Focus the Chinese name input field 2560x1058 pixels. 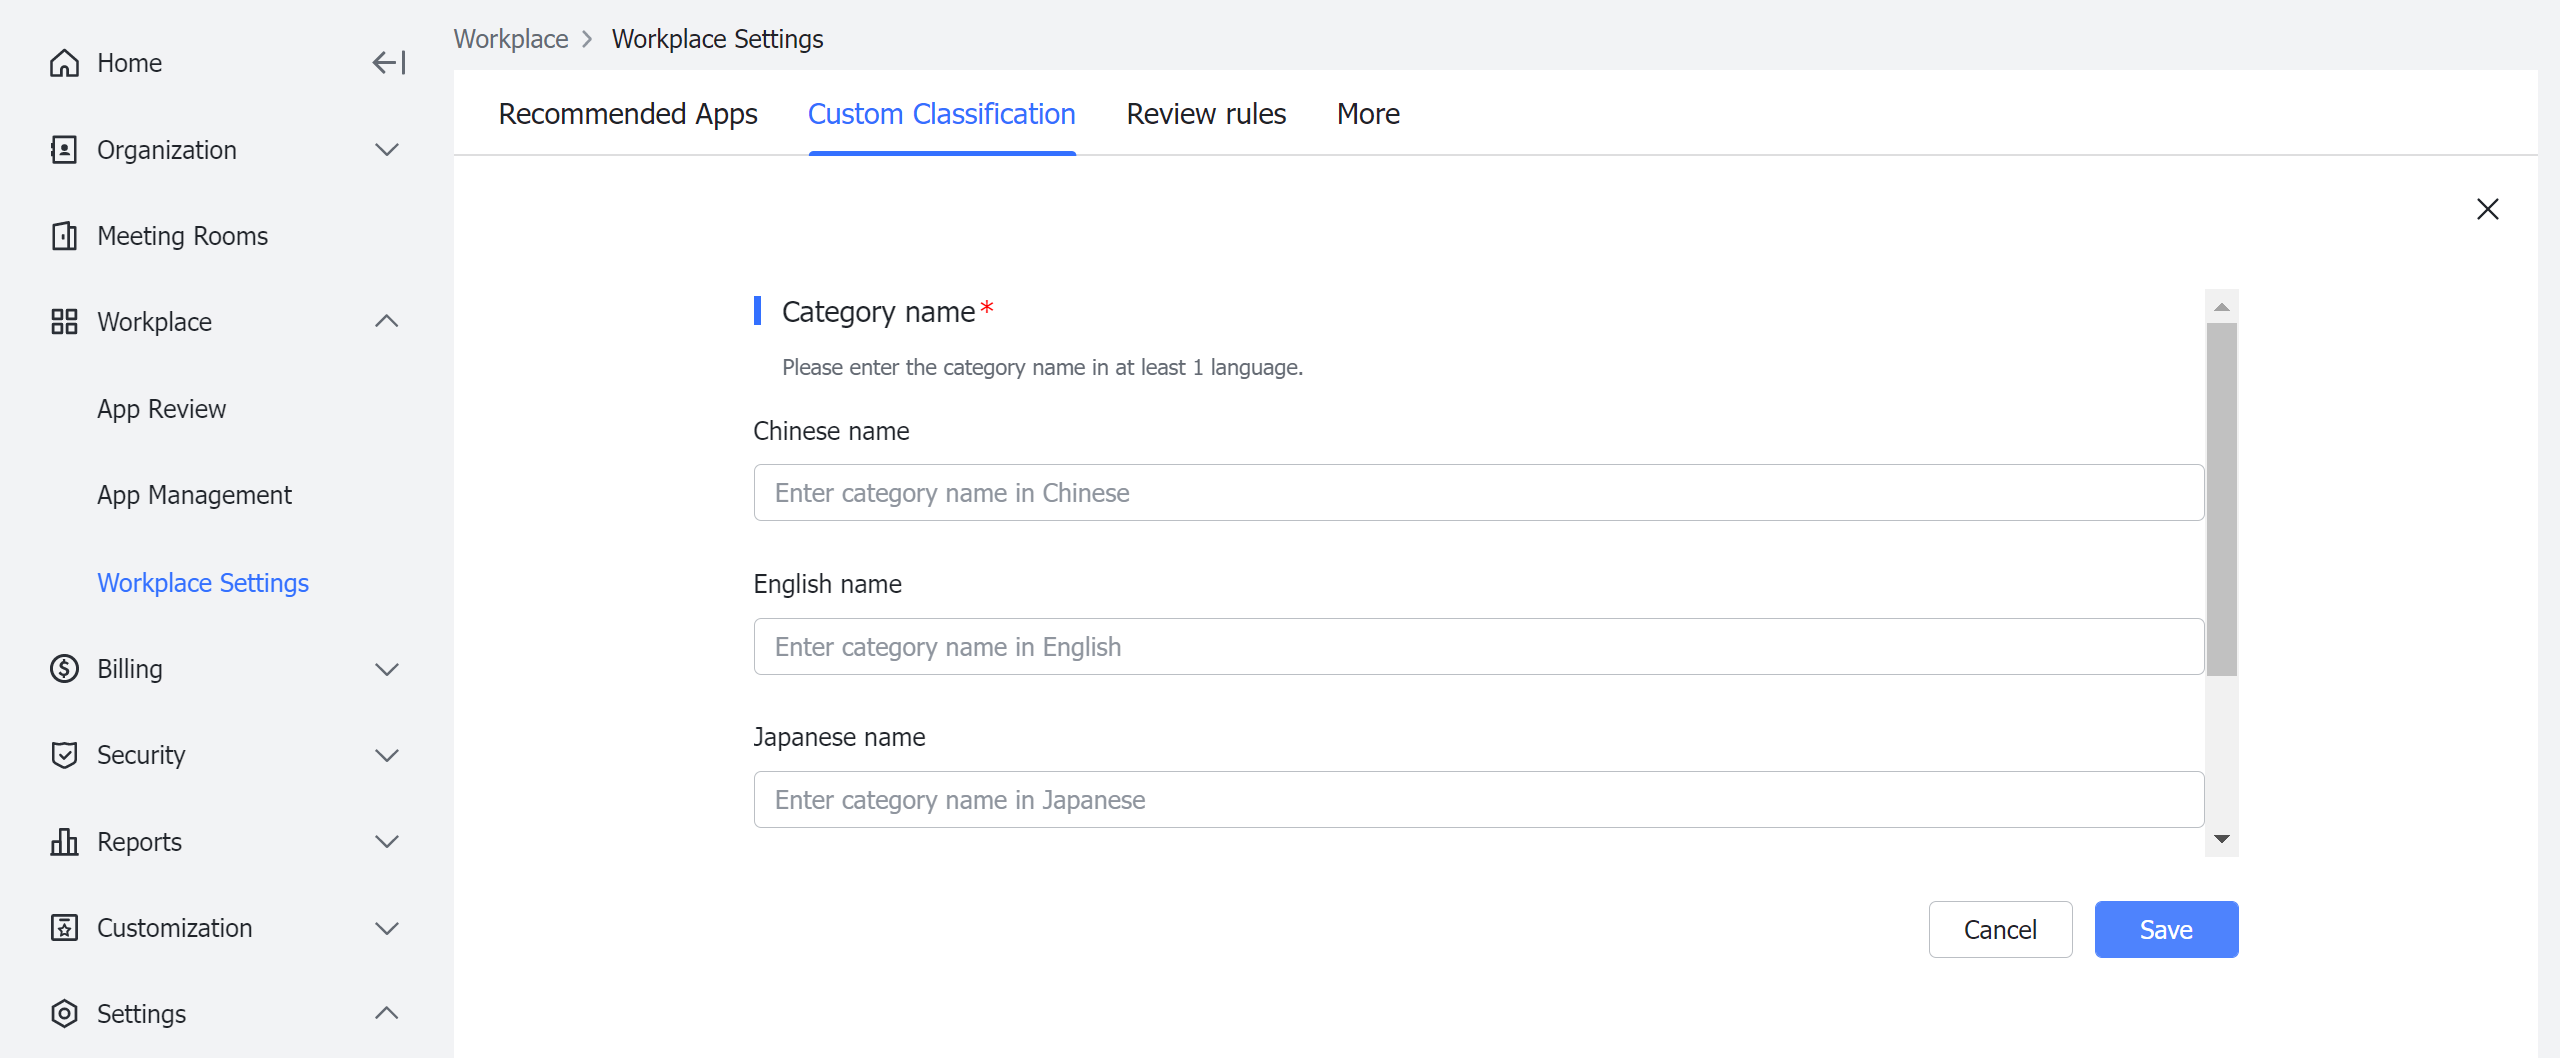1479,493
